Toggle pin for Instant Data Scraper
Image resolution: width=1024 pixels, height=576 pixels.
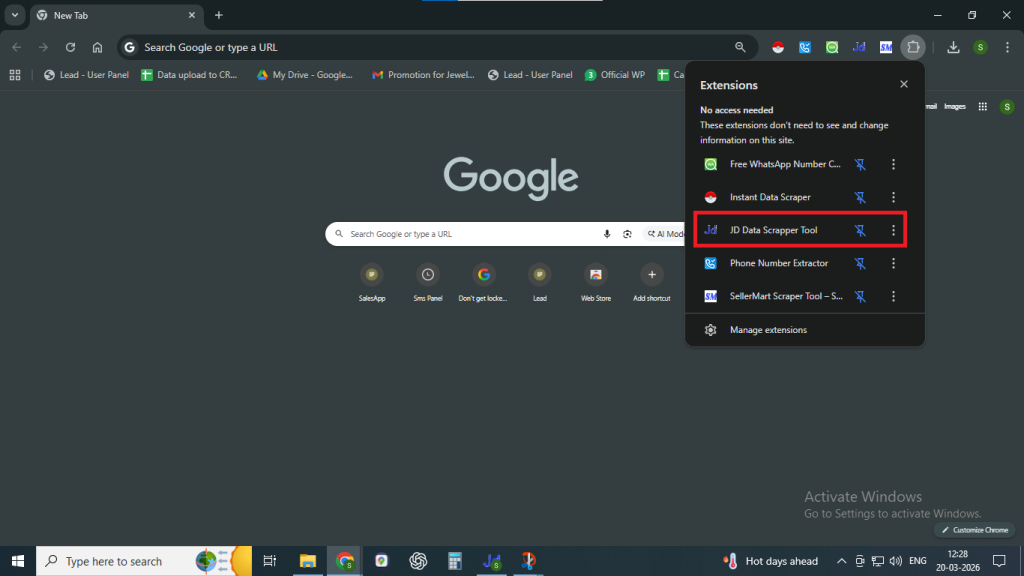pos(859,197)
